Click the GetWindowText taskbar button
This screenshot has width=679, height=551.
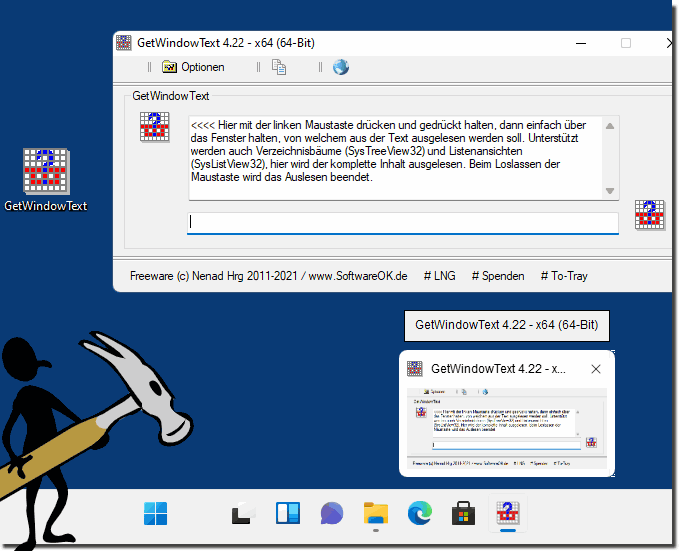click(508, 513)
